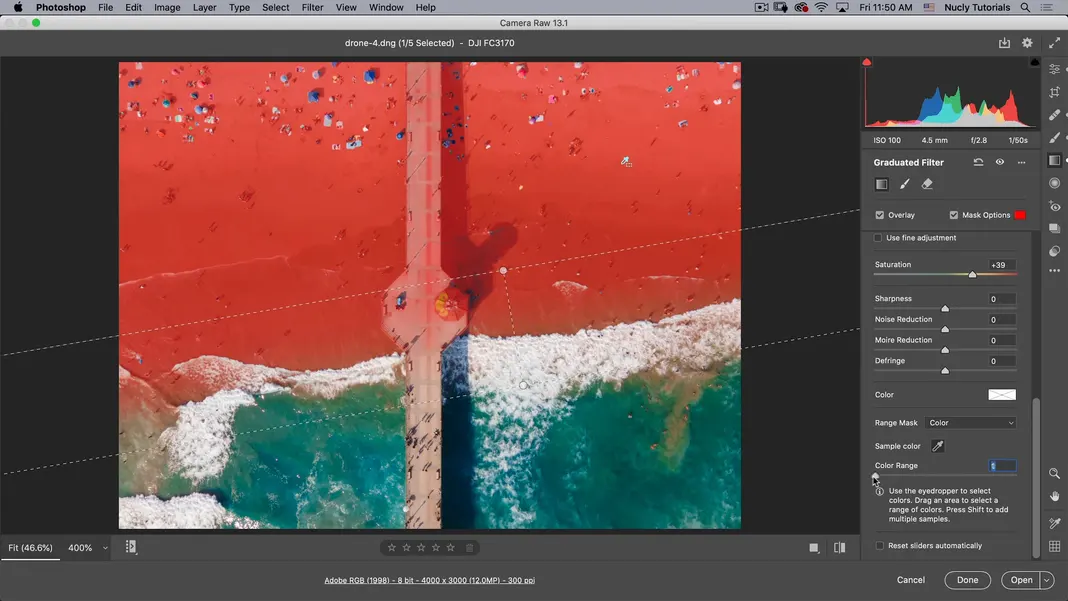Toggle highlight clipping warning in histogram
This screenshot has height=601, width=1068.
[x=1035, y=62]
